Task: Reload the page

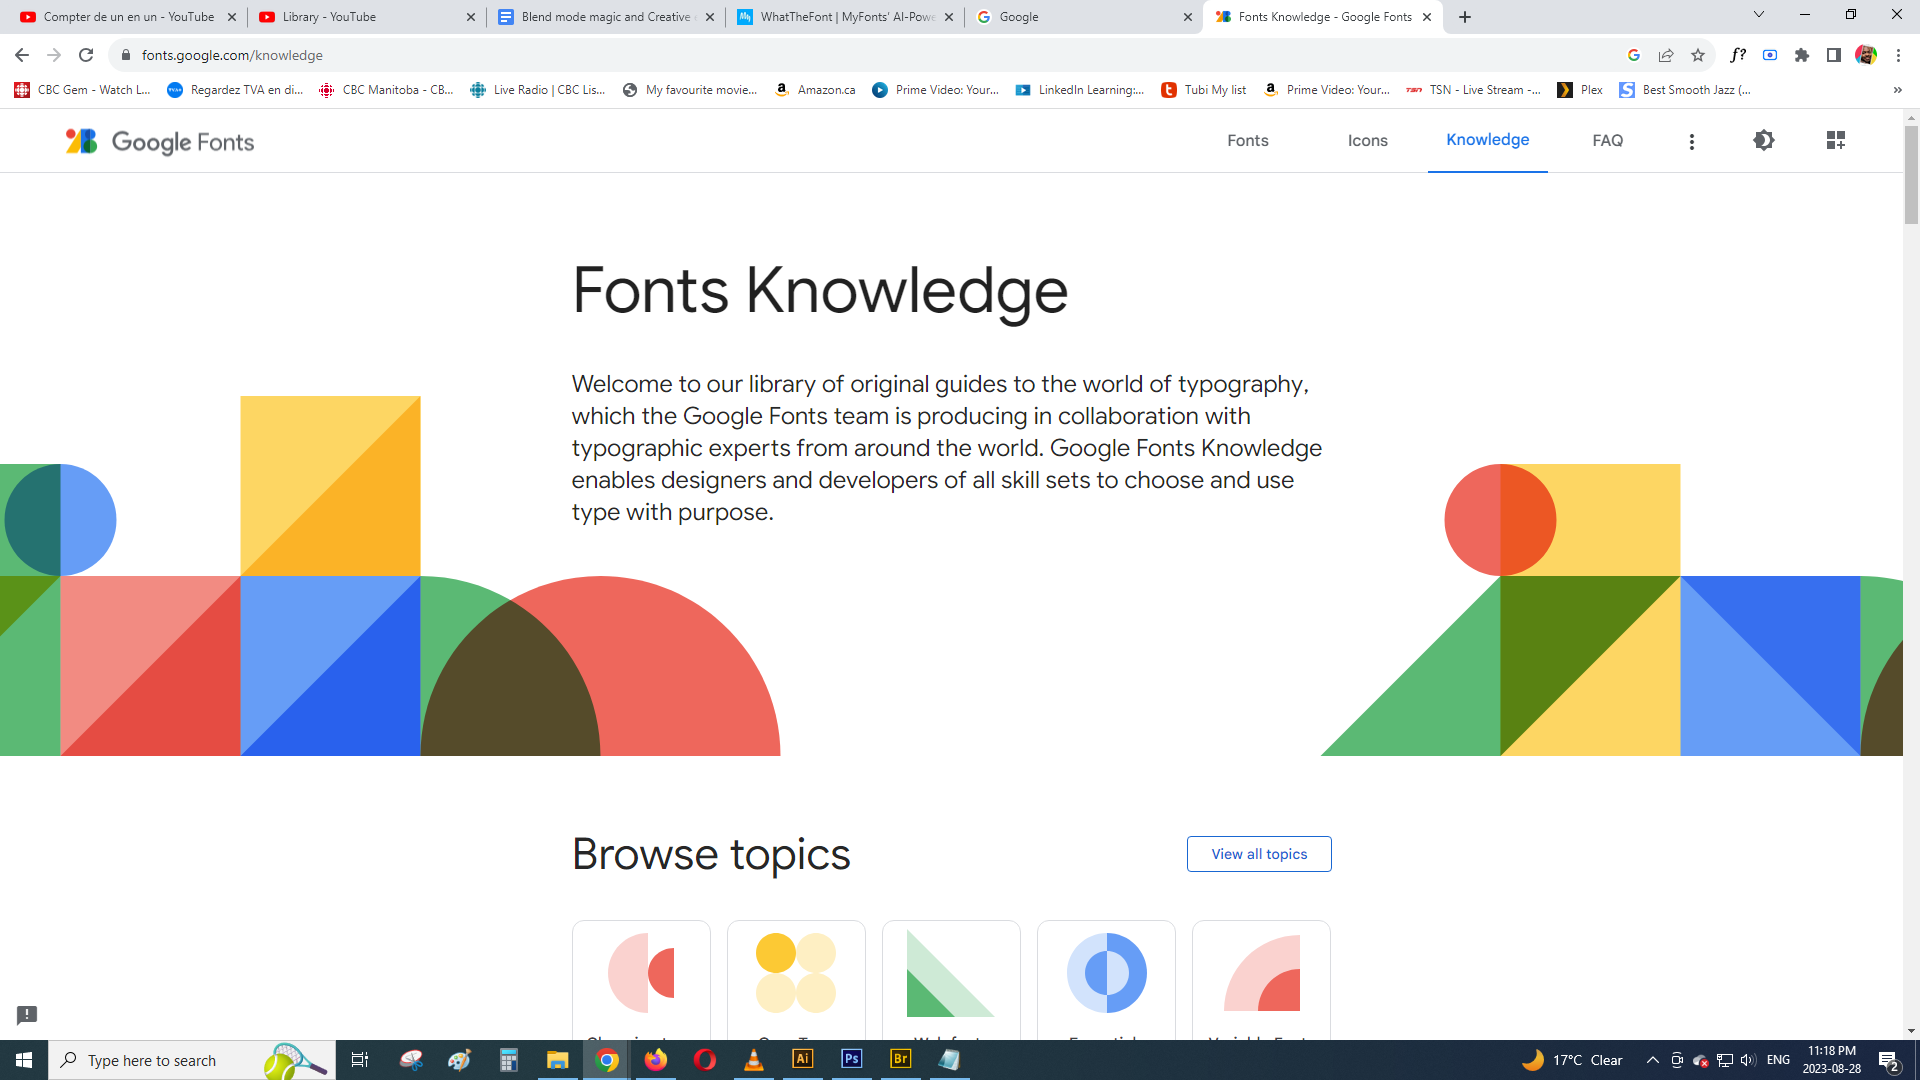Action: [86, 56]
